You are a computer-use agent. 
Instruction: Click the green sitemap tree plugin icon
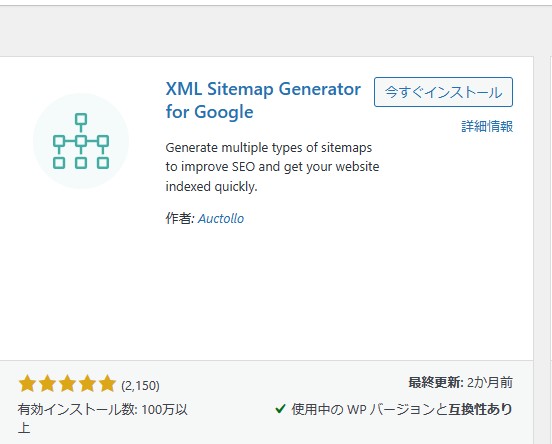point(81,141)
